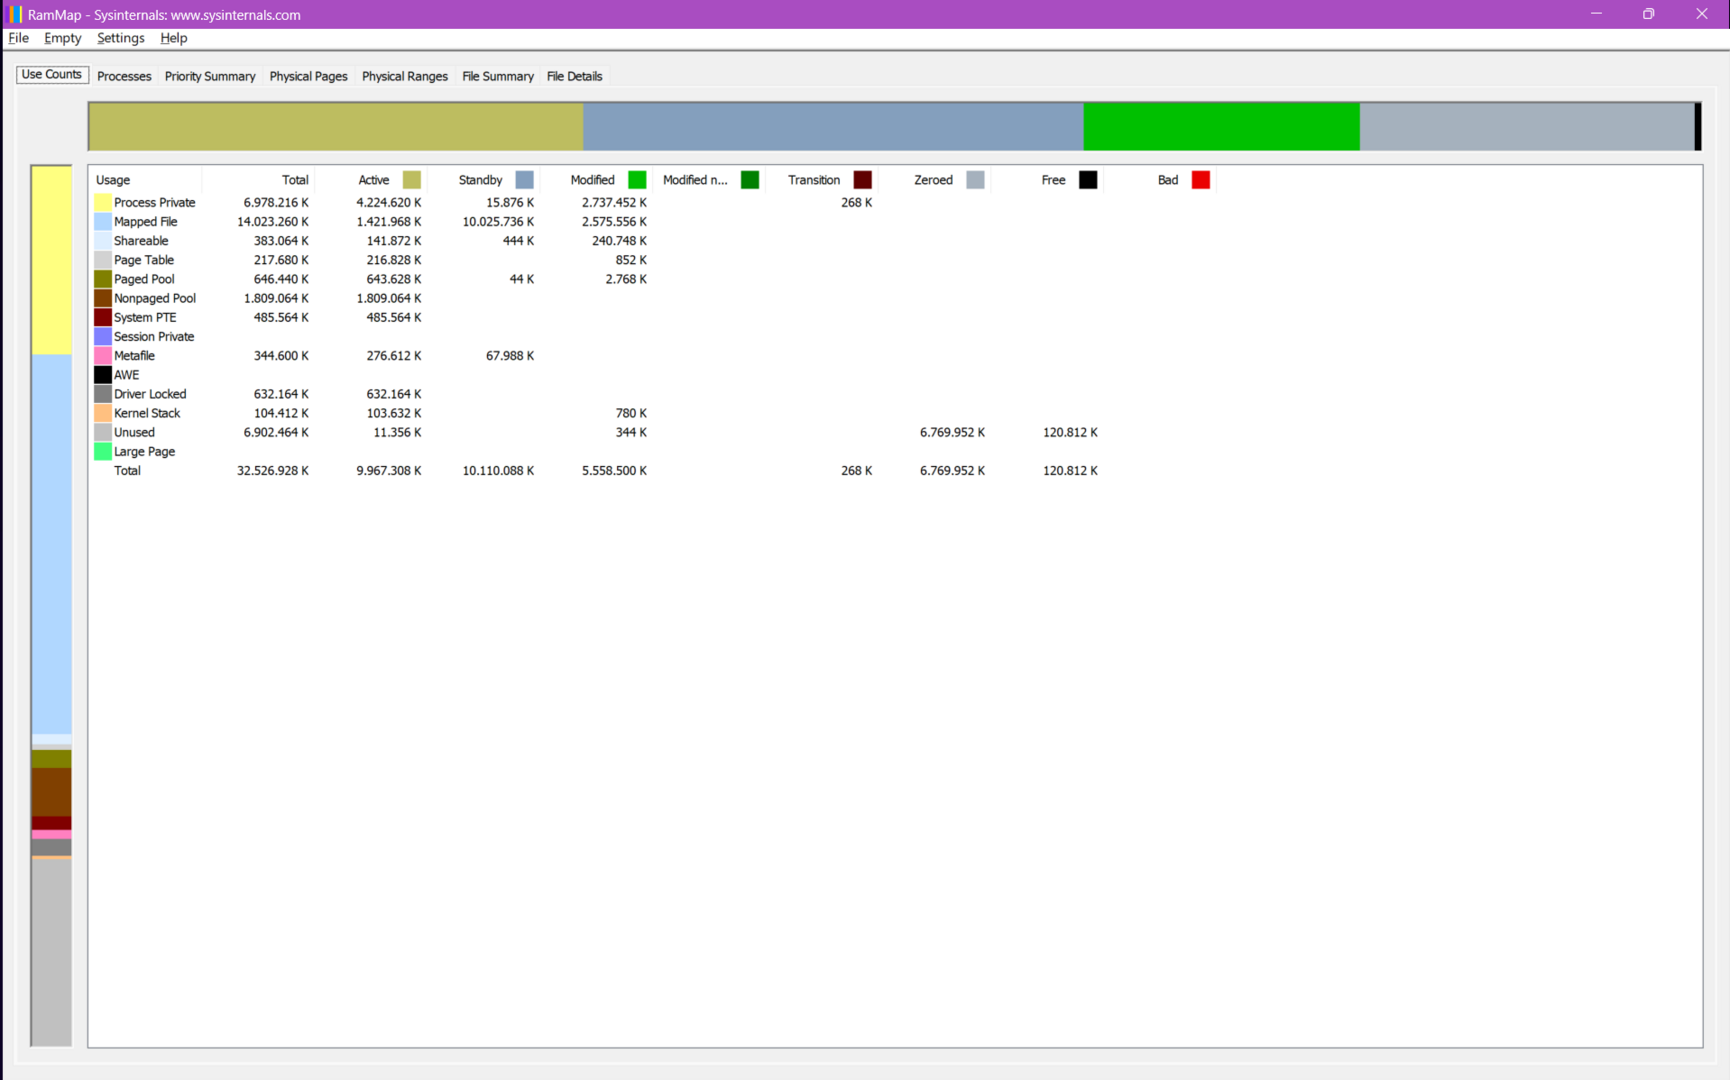The image size is (1730, 1080).
Task: Open the Settings menu
Action: point(120,38)
